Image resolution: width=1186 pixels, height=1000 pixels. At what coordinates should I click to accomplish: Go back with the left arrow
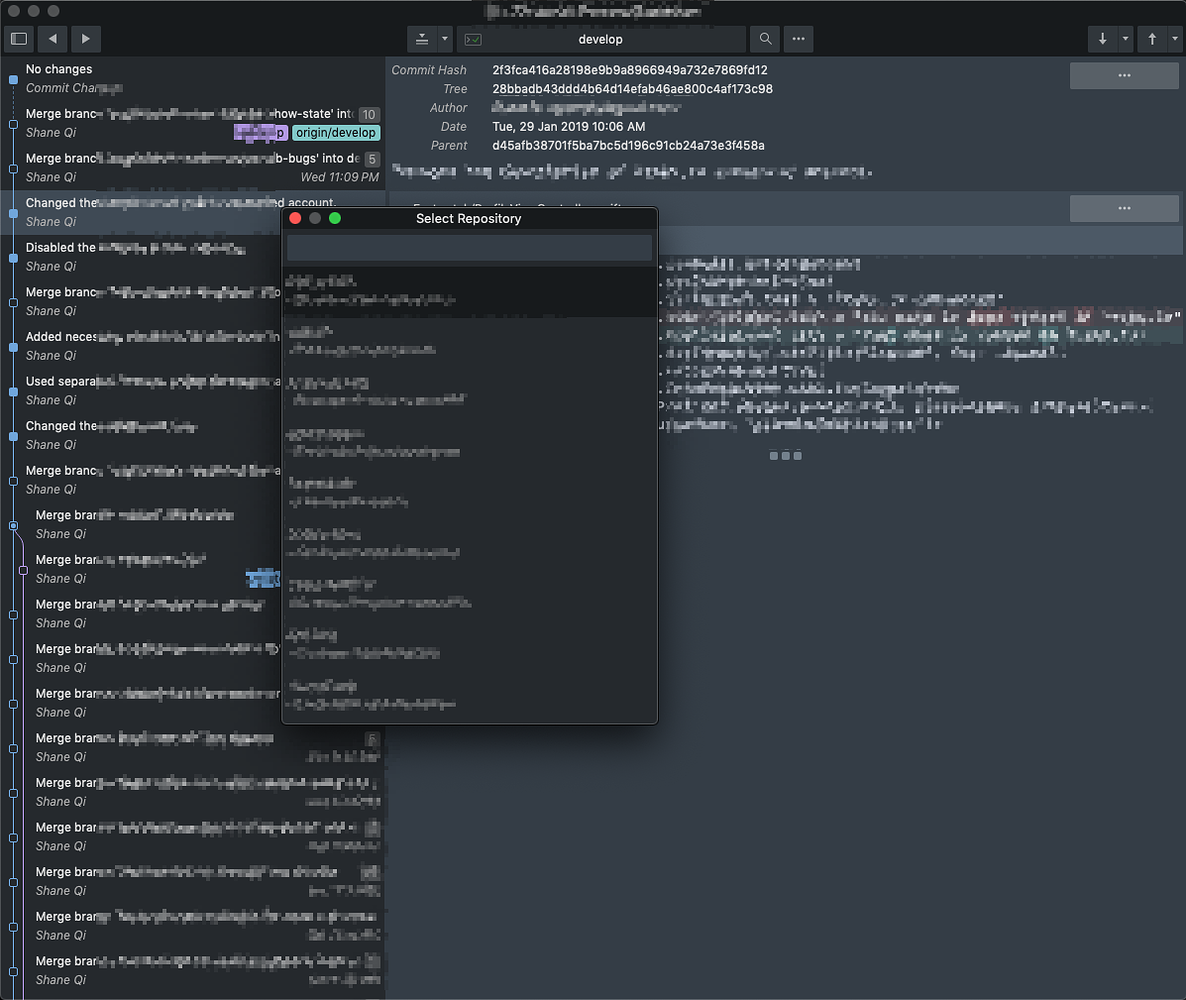pyautogui.click(x=52, y=39)
